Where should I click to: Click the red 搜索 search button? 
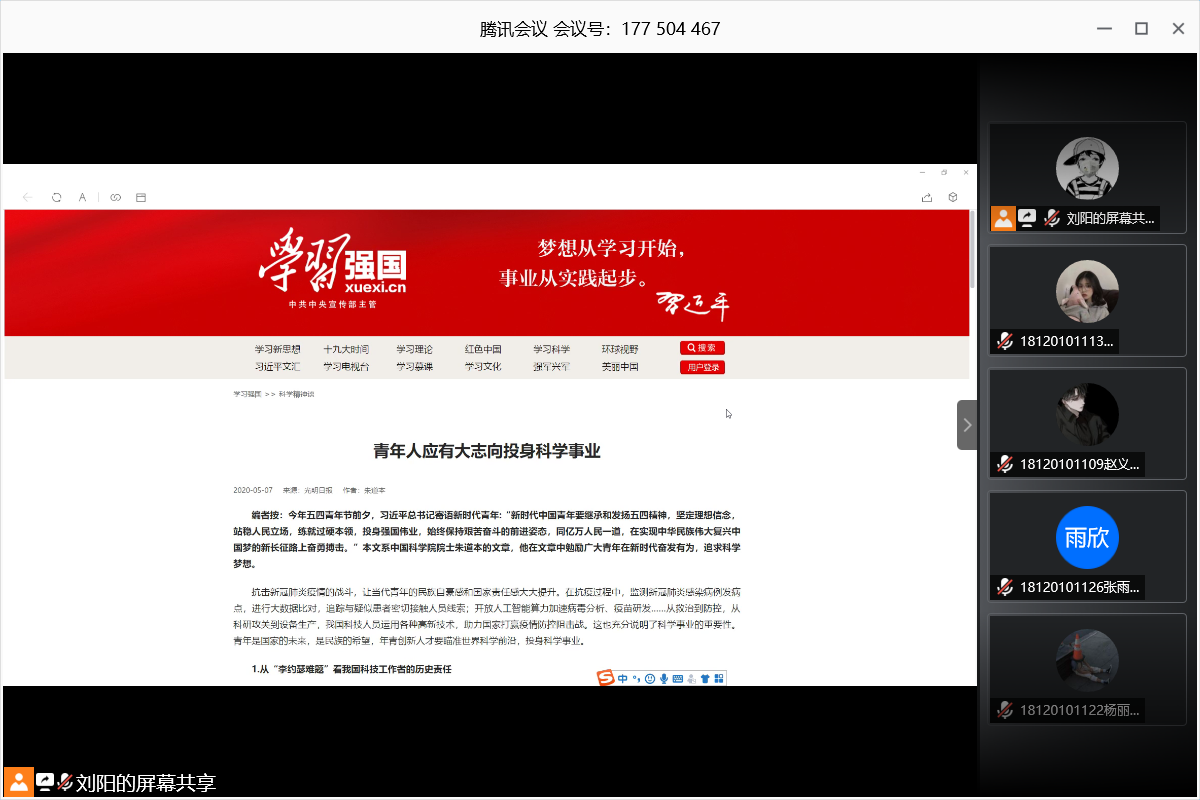tap(702, 348)
